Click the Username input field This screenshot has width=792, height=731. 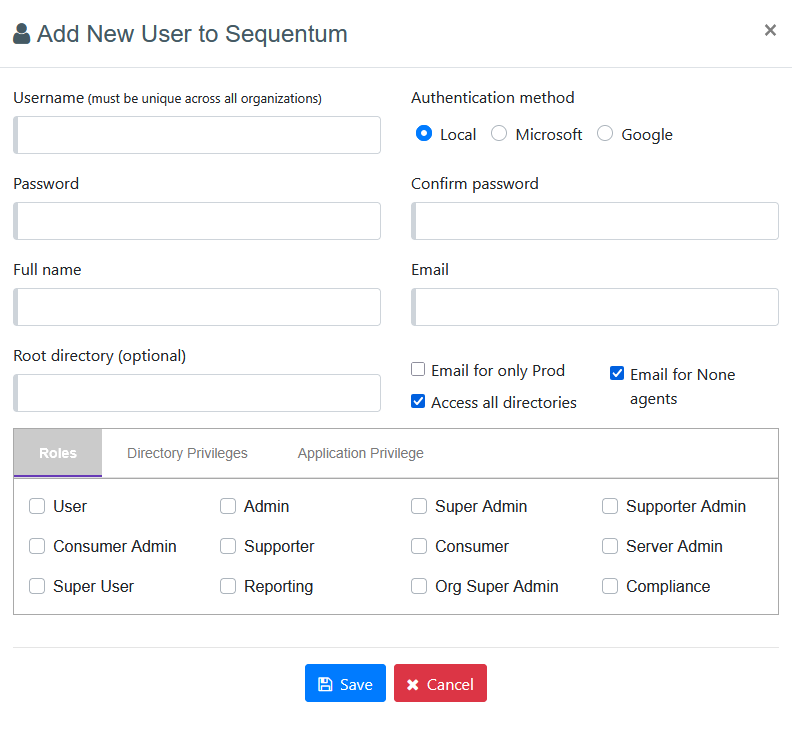click(197, 135)
